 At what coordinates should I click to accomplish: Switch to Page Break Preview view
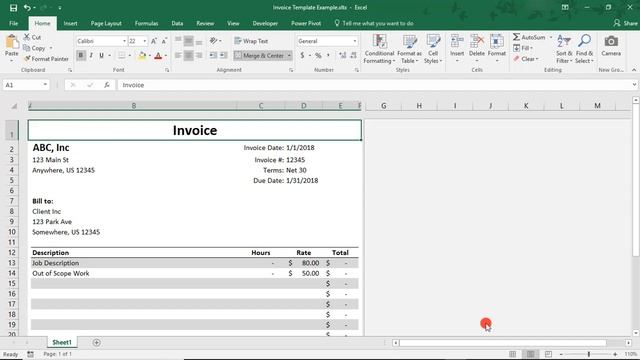click(548, 354)
